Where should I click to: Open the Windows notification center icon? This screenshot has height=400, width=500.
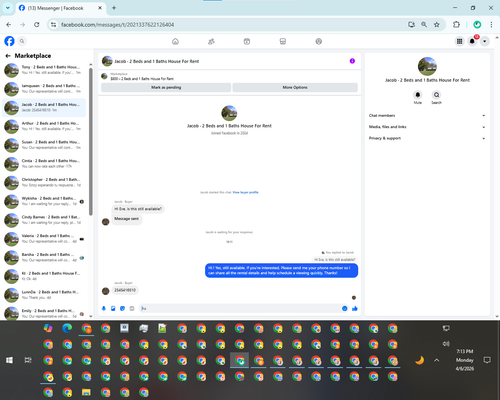point(487,360)
